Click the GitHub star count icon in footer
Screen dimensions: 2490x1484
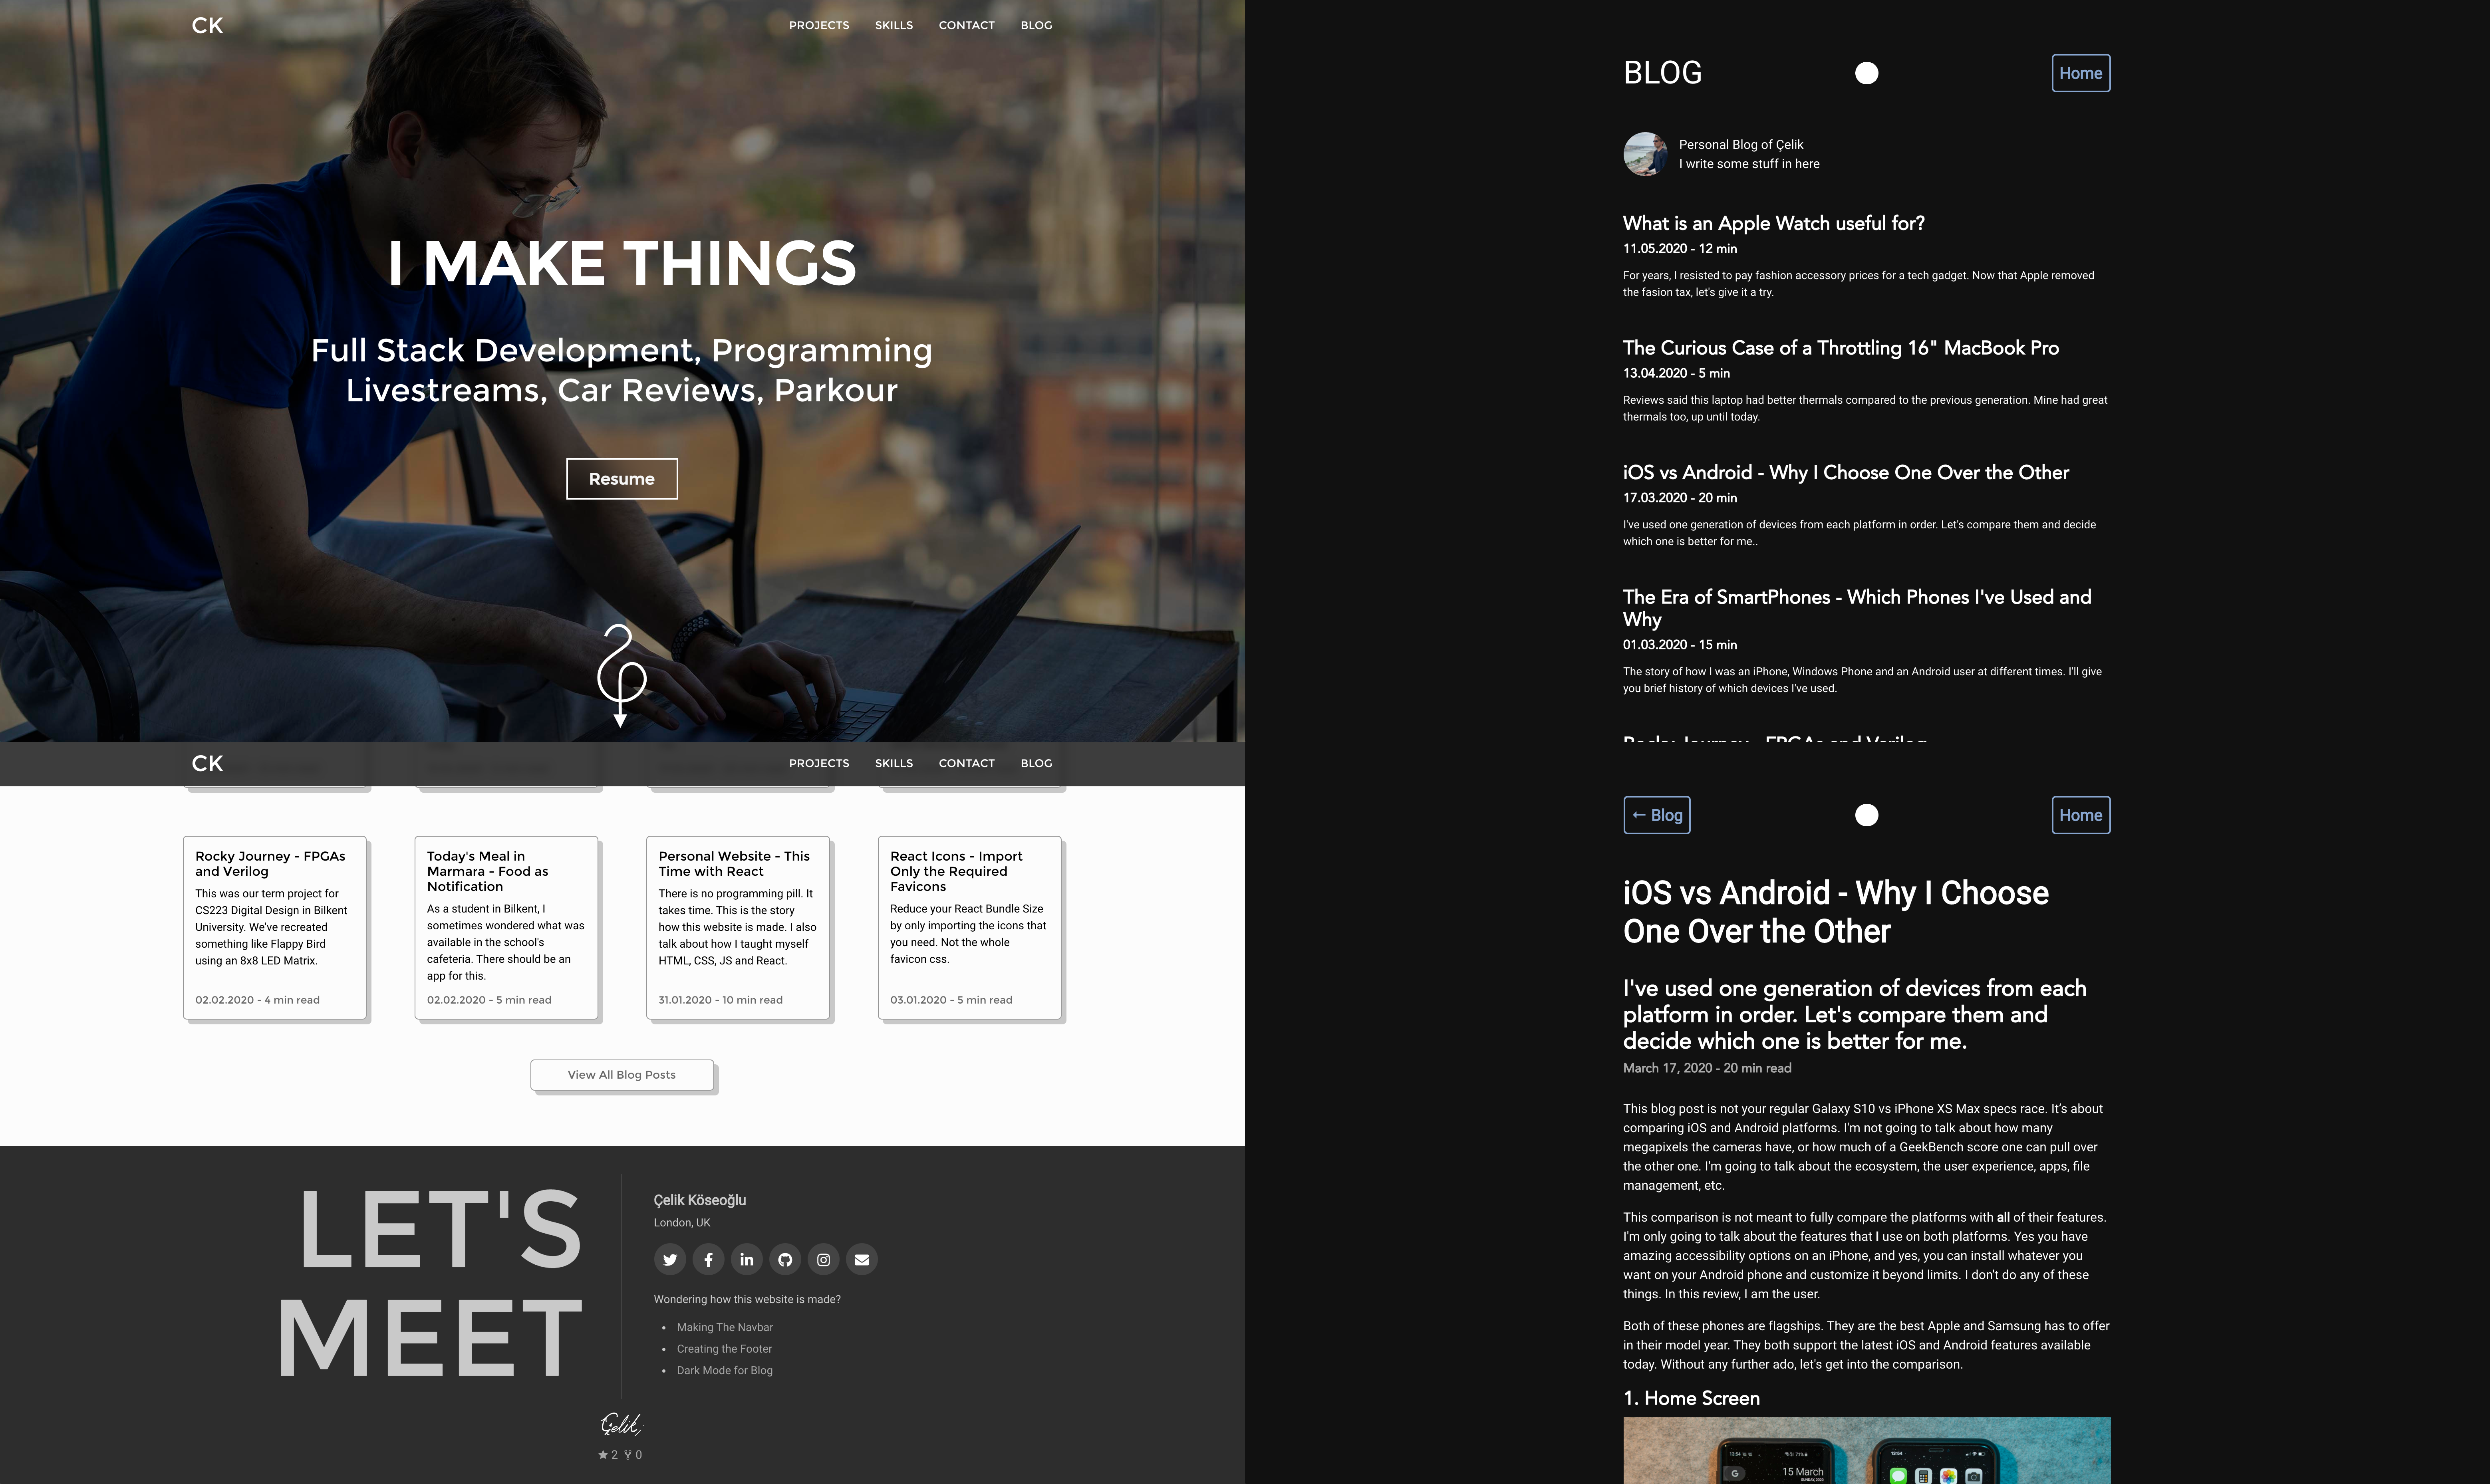coord(603,1455)
